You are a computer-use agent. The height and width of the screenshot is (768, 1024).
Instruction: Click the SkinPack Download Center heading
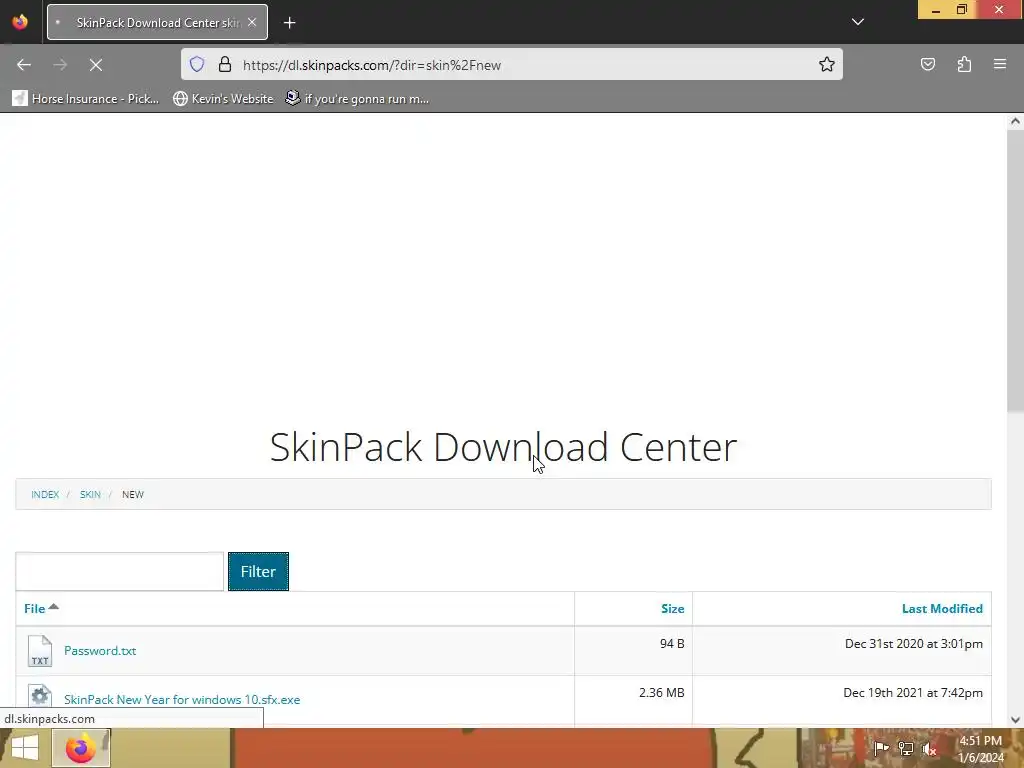[503, 447]
